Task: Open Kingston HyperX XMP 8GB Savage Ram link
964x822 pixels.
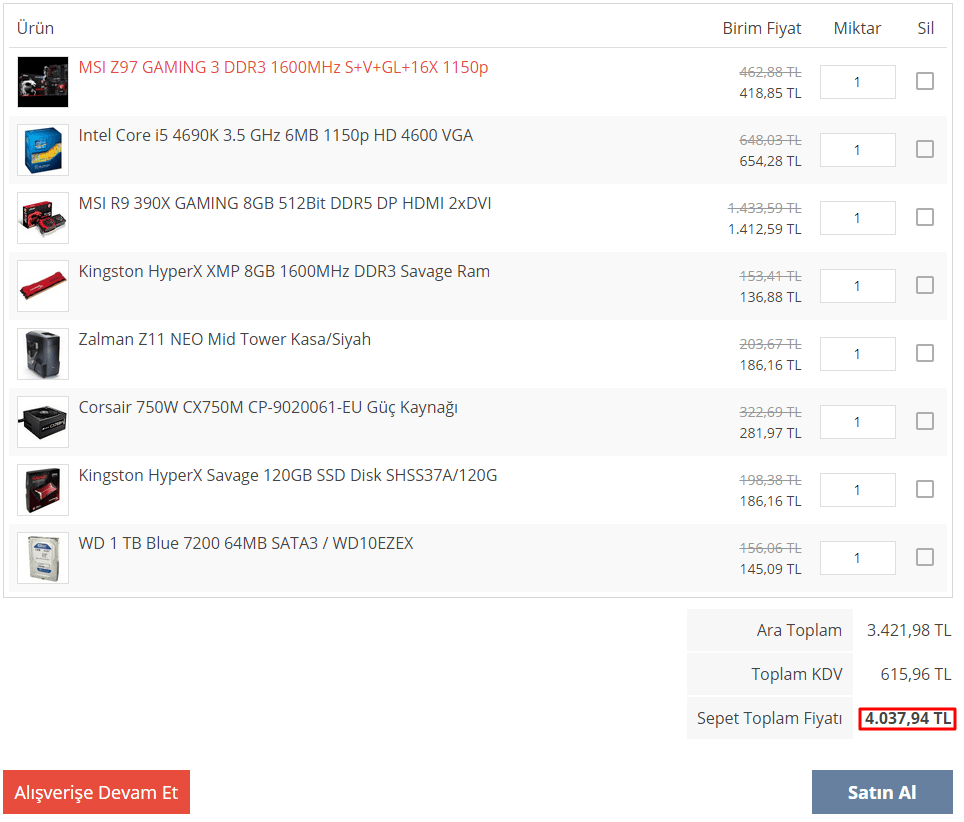Action: pyautogui.click(x=284, y=271)
